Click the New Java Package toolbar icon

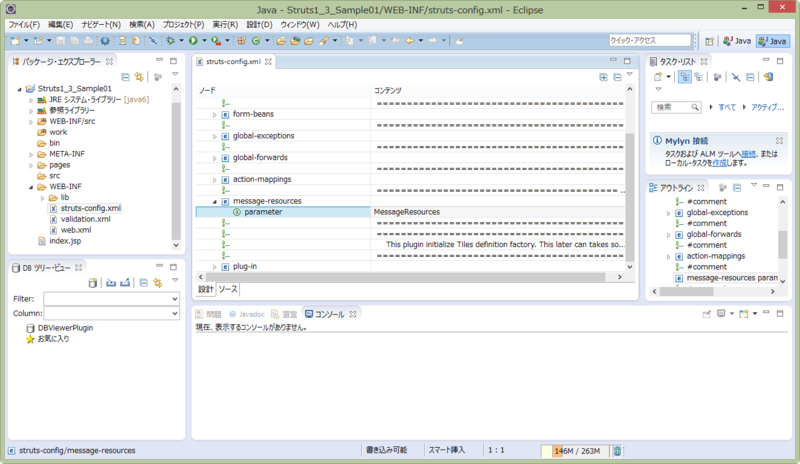pos(242,41)
